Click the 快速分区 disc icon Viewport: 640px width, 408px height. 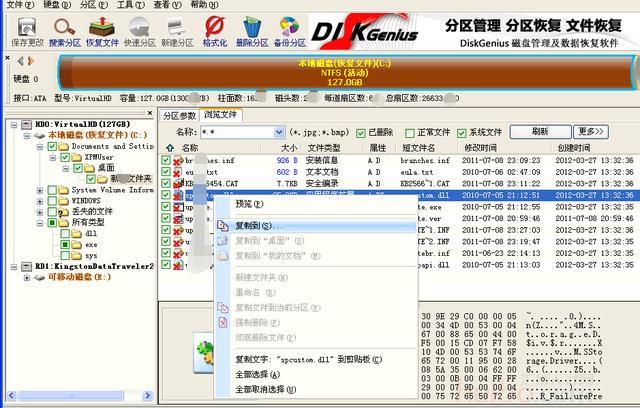pyautogui.click(x=140, y=31)
